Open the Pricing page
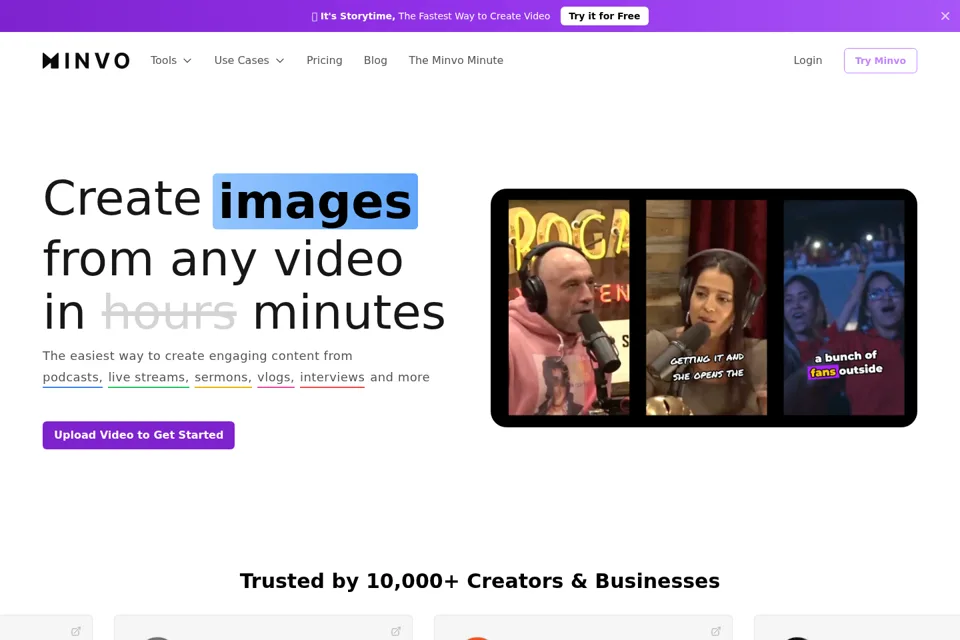 [324, 61]
